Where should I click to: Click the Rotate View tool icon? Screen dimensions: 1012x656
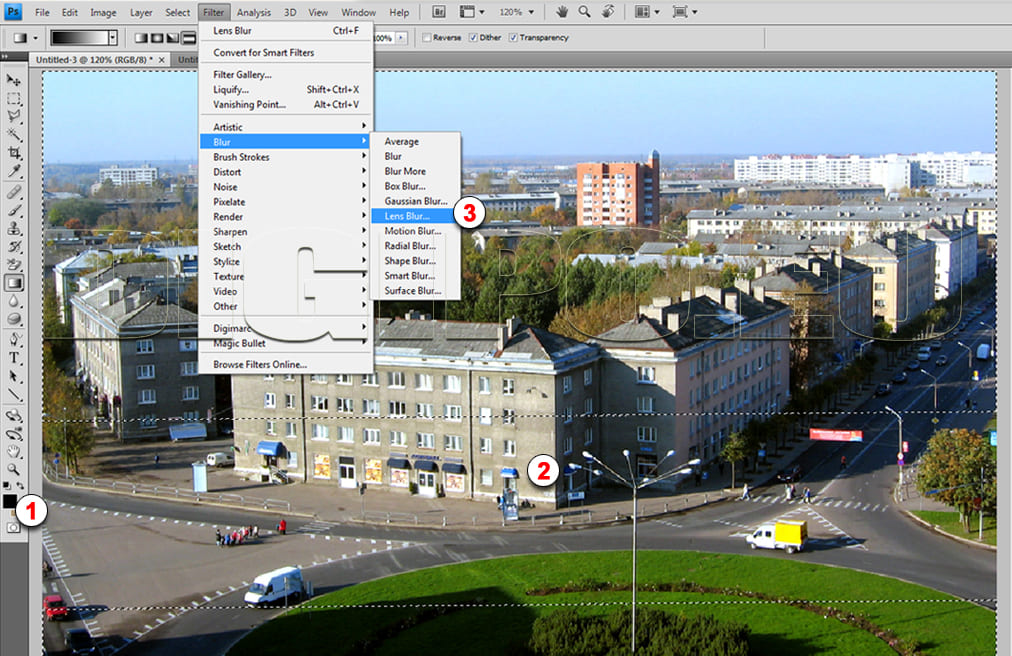[608, 12]
